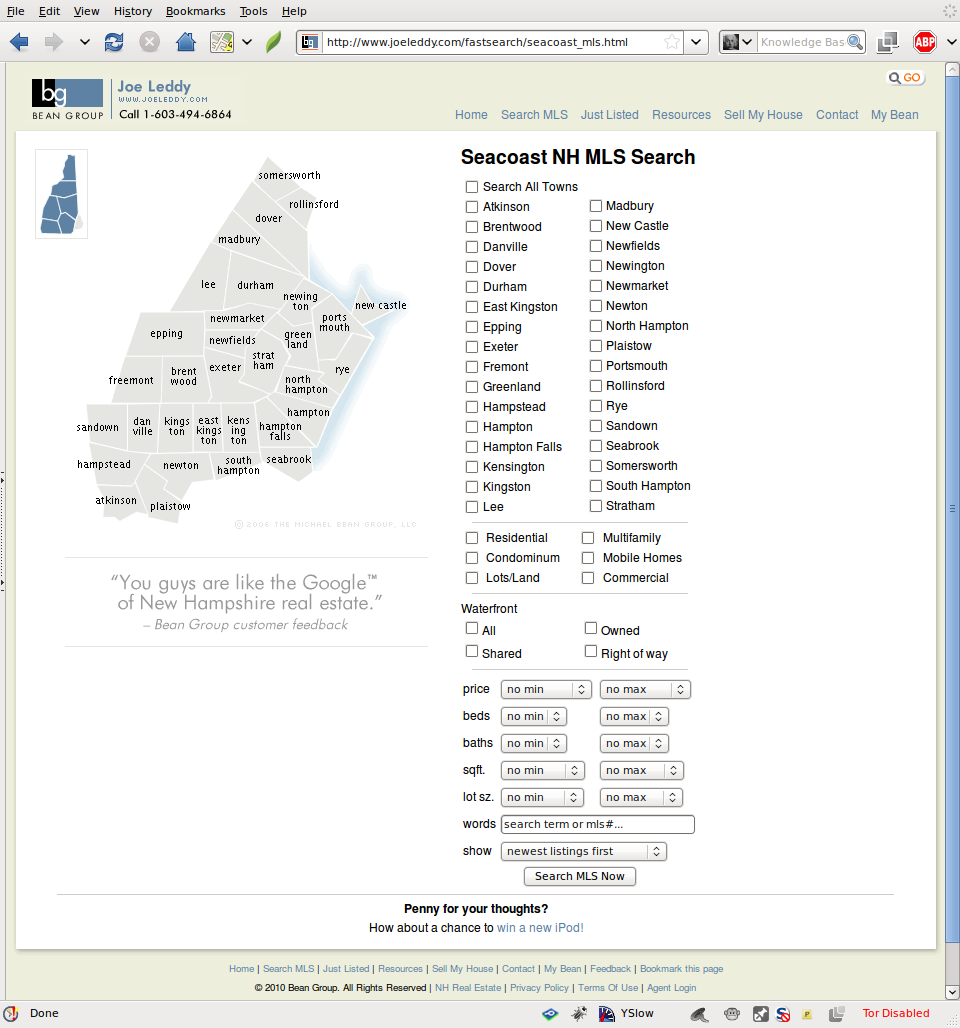This screenshot has height=1028, width=960.
Task: Click the Adblock Plus ABP icon
Action: [925, 42]
